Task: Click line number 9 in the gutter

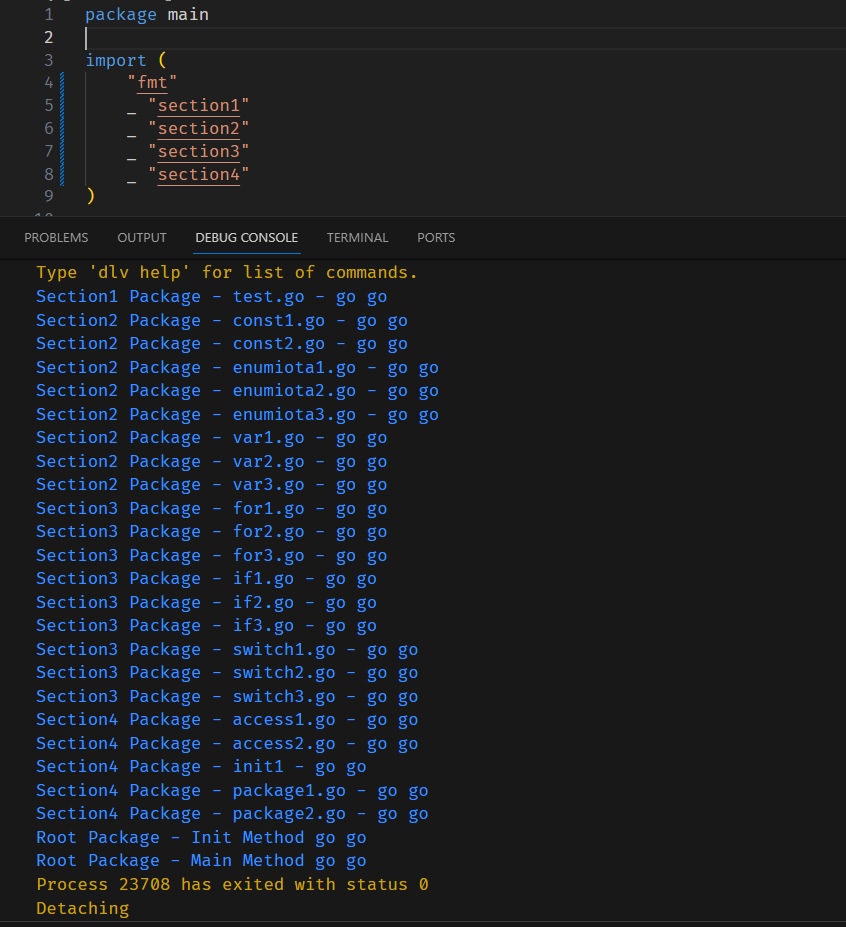Action: pos(48,196)
